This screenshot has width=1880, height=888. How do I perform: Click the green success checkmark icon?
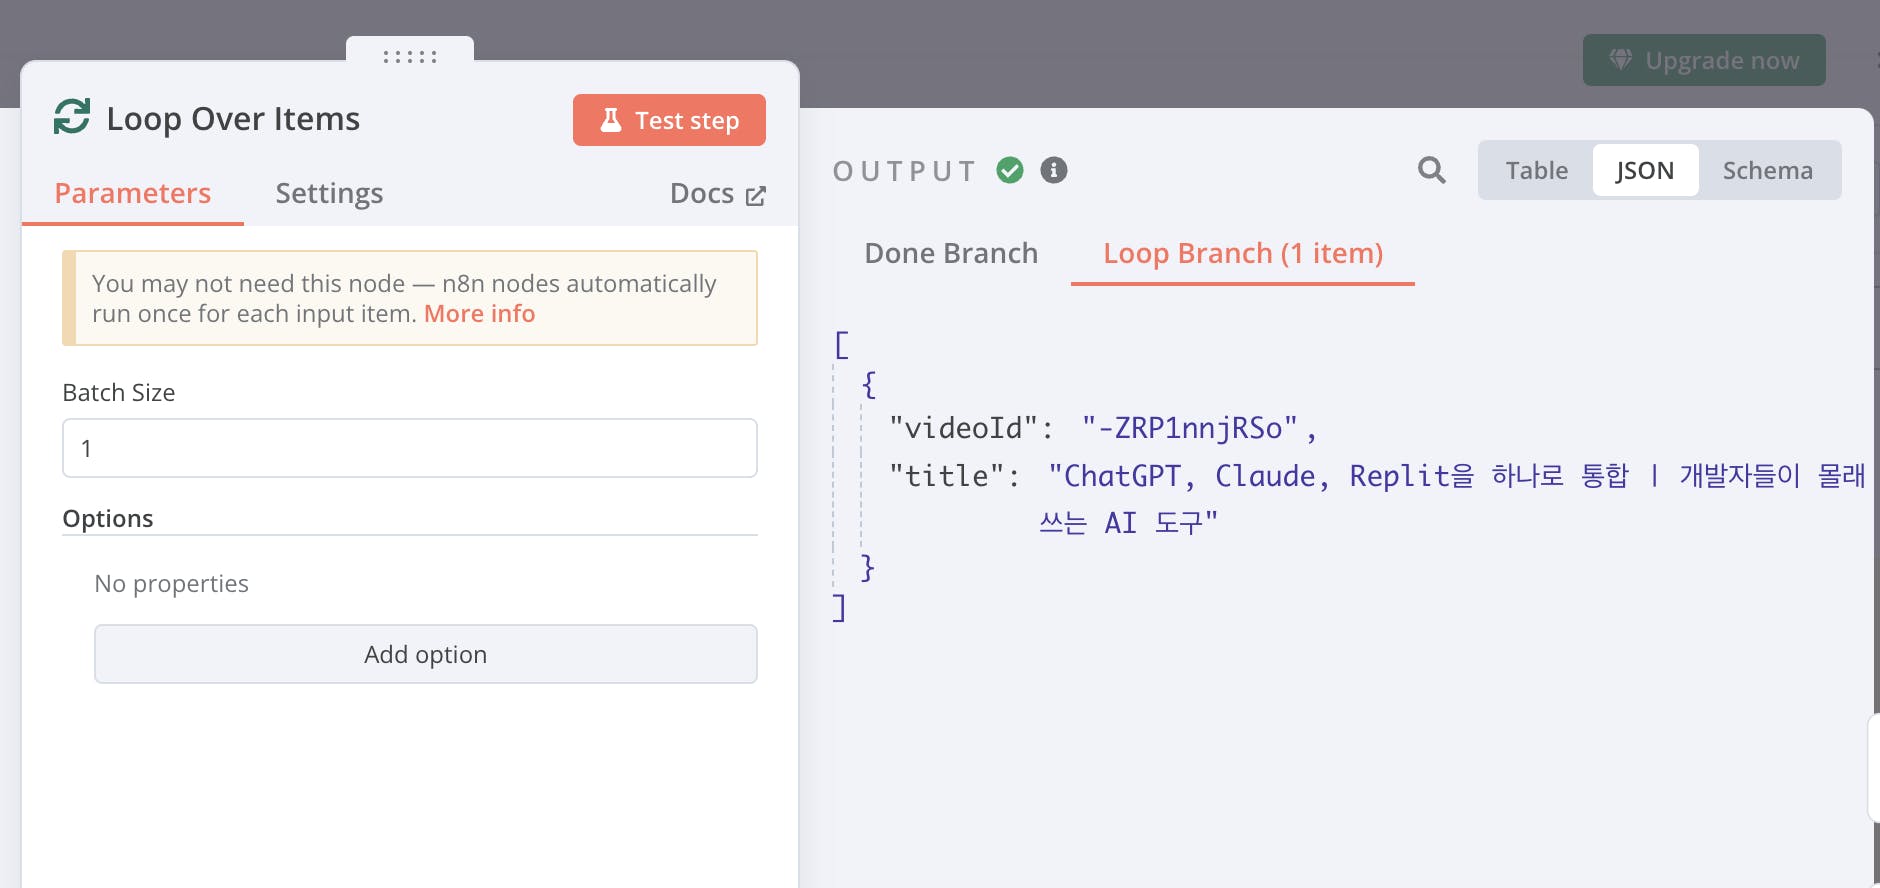[1010, 170]
